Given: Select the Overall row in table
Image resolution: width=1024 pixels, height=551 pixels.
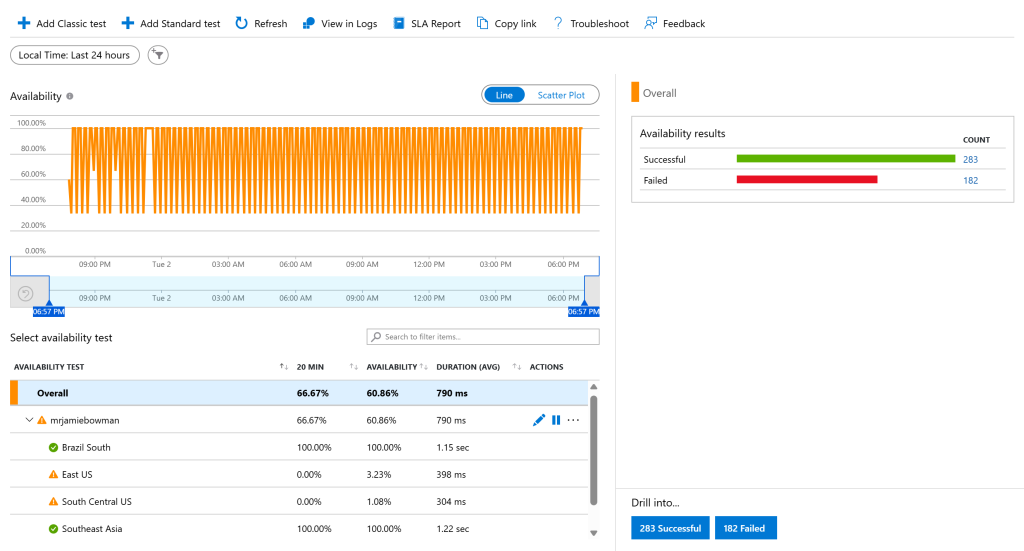Looking at the screenshot, I should coord(300,393).
